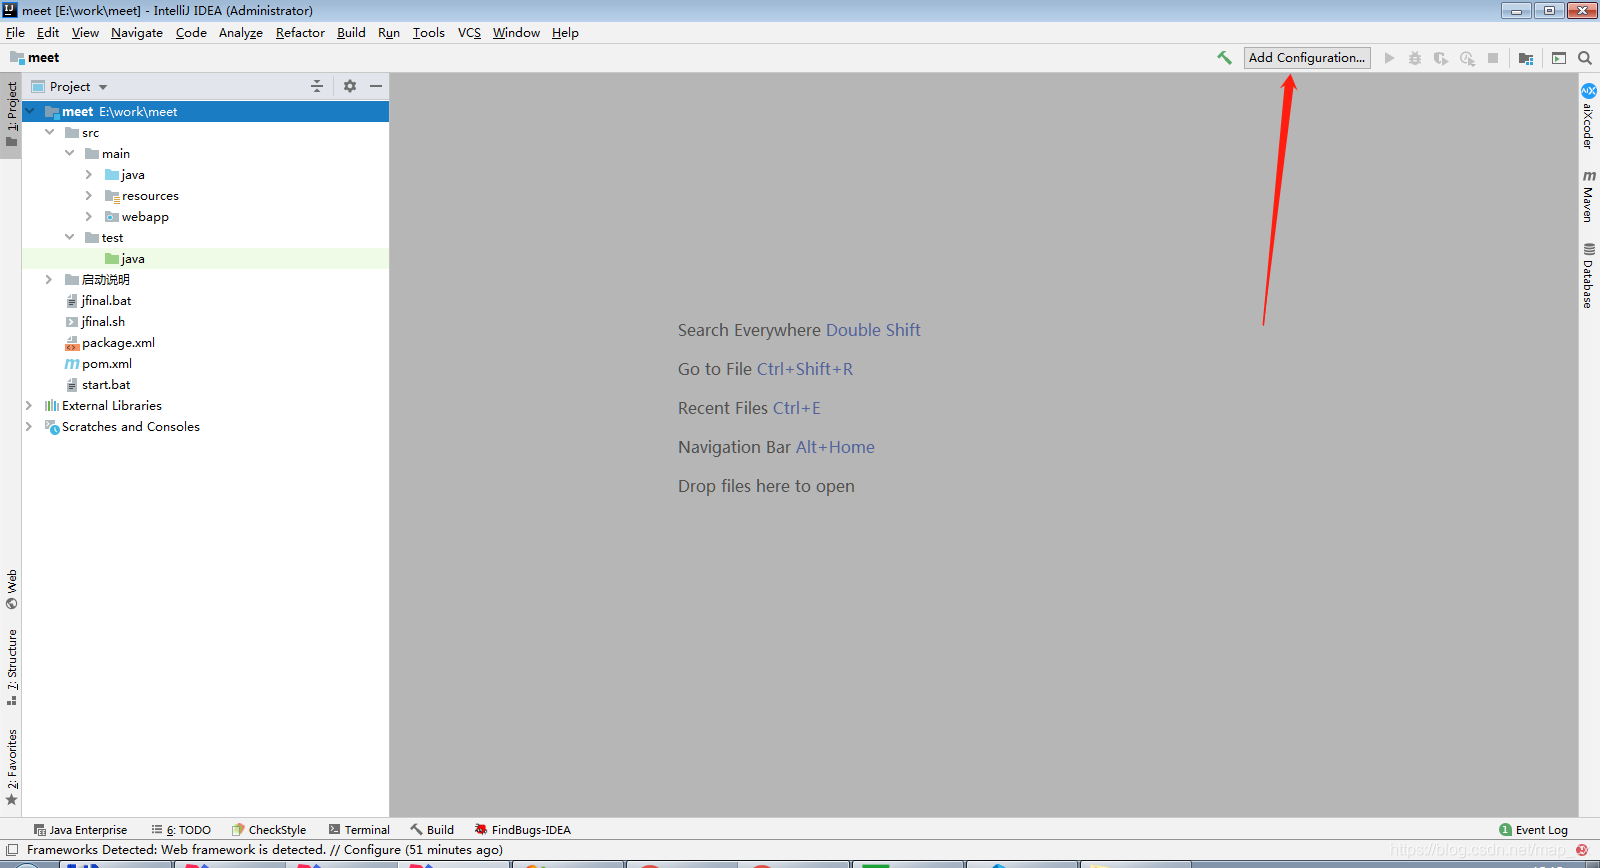Click the Profiler run icon
Screen dimensions: 1600x868
[x=1467, y=58]
